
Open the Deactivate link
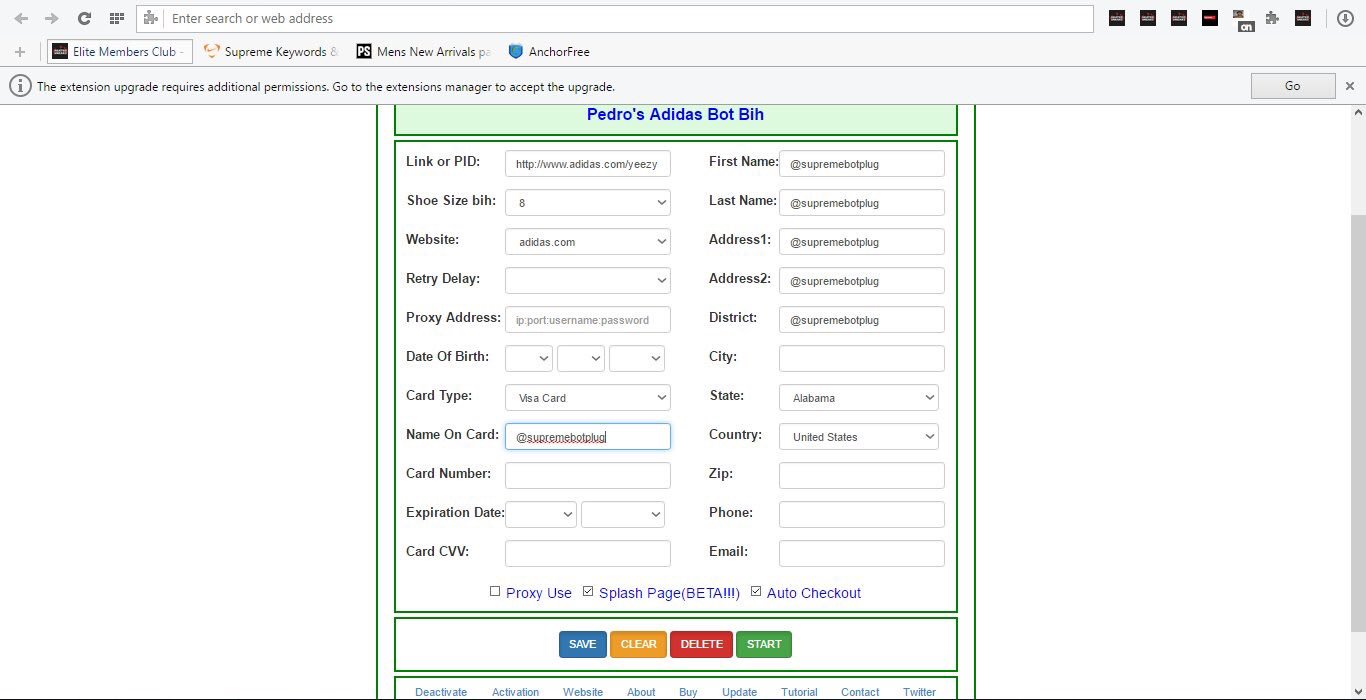(441, 692)
